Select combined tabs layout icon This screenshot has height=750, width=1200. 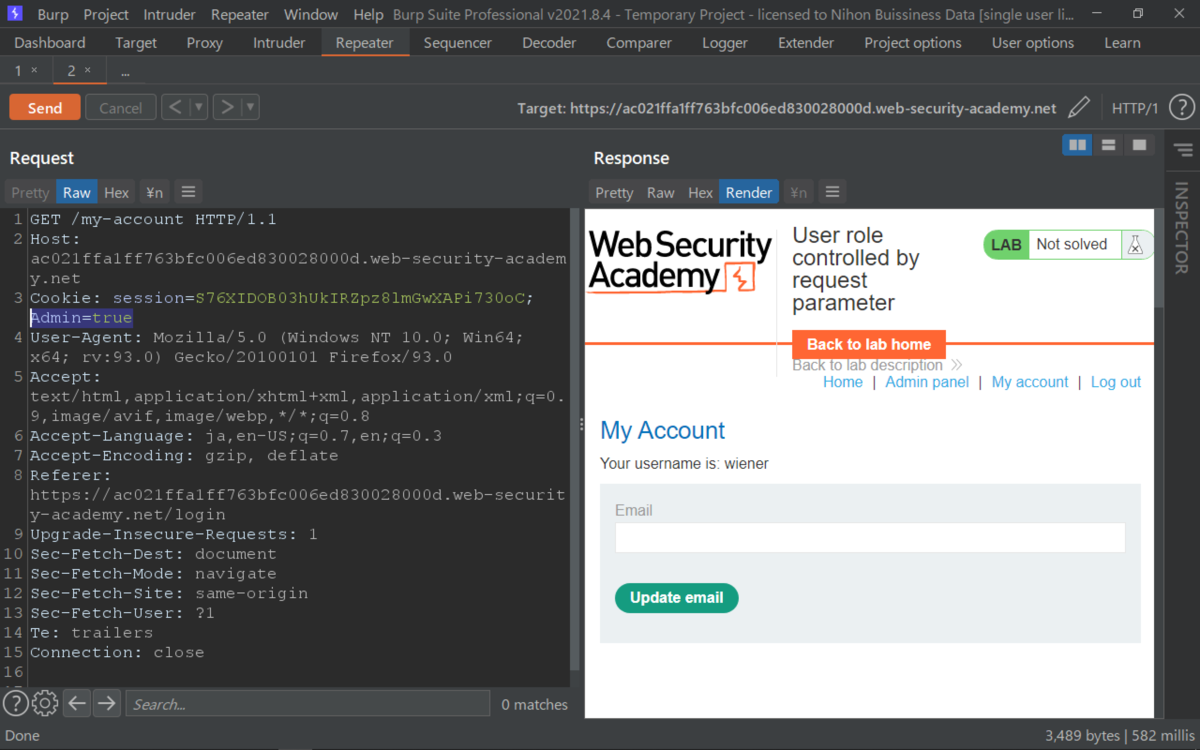1139,145
